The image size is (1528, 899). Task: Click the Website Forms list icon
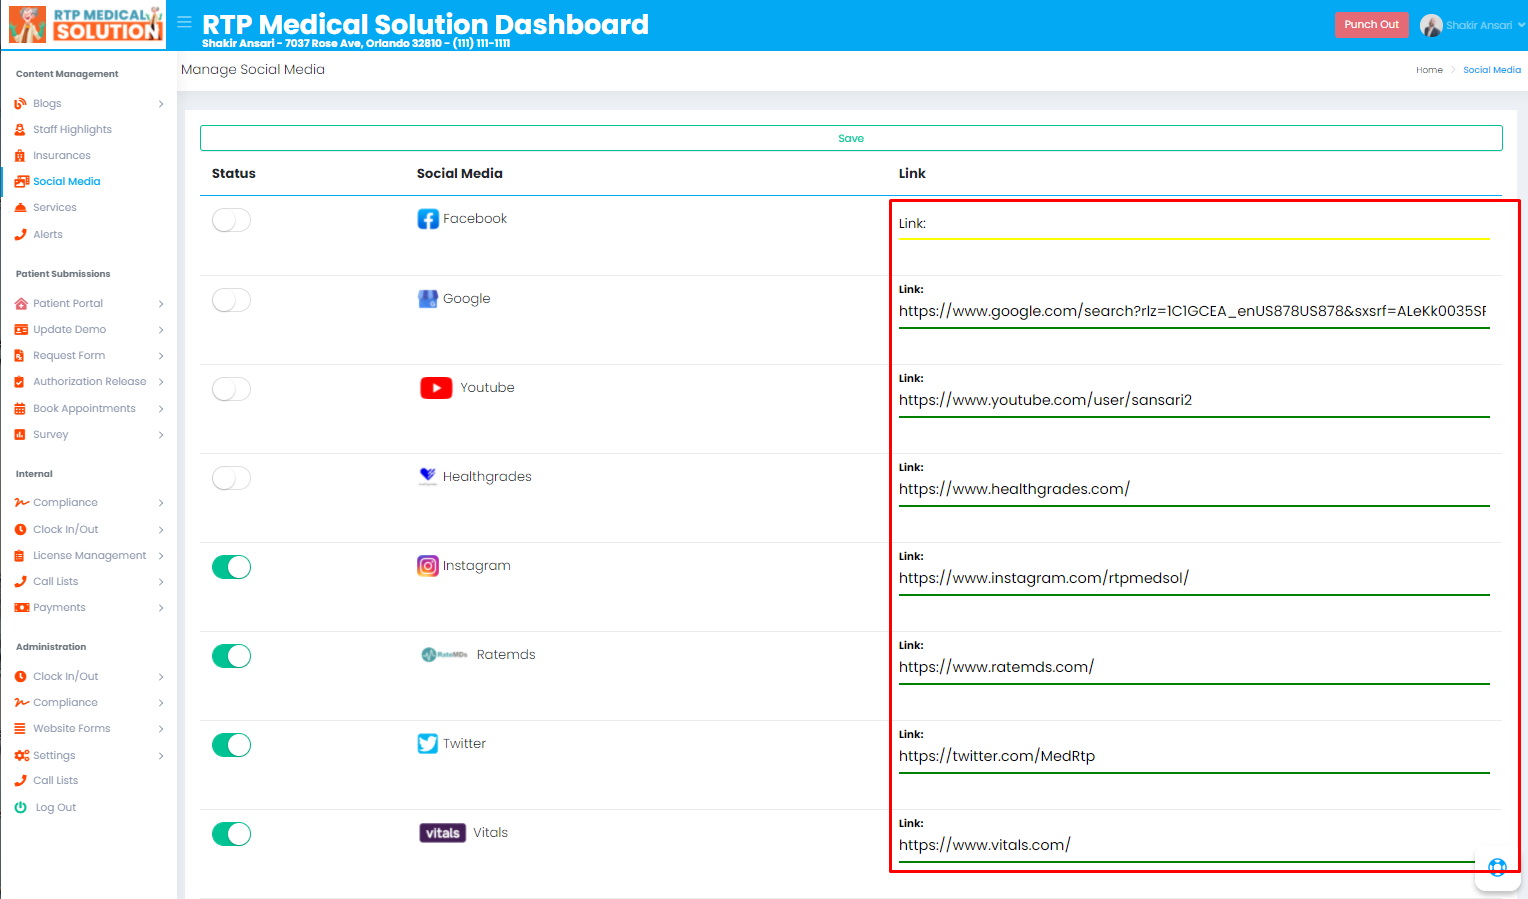point(20,728)
